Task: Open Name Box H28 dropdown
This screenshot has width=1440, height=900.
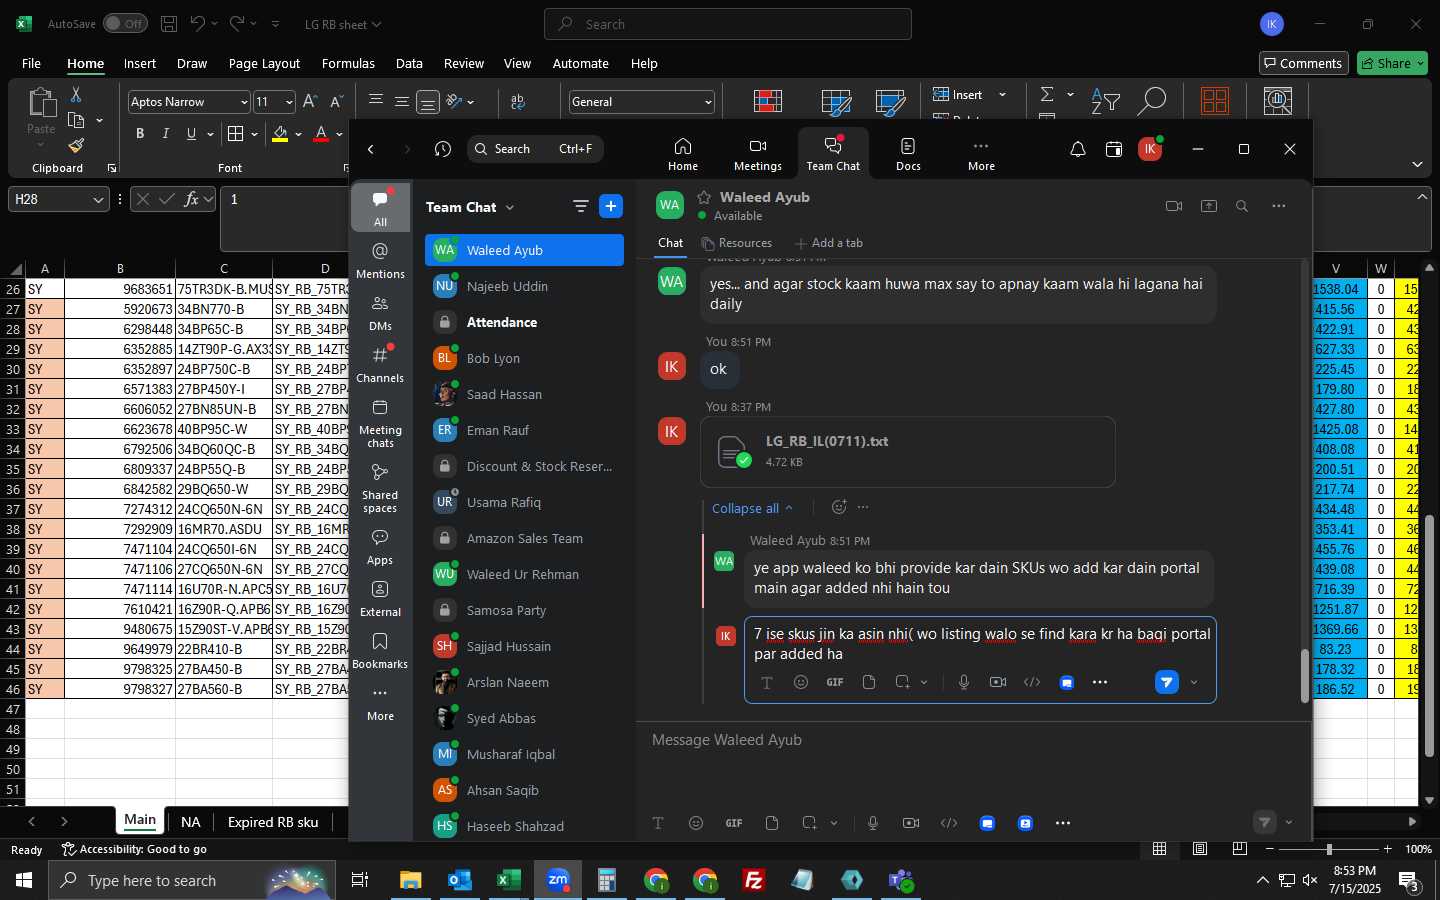Action: tap(98, 200)
